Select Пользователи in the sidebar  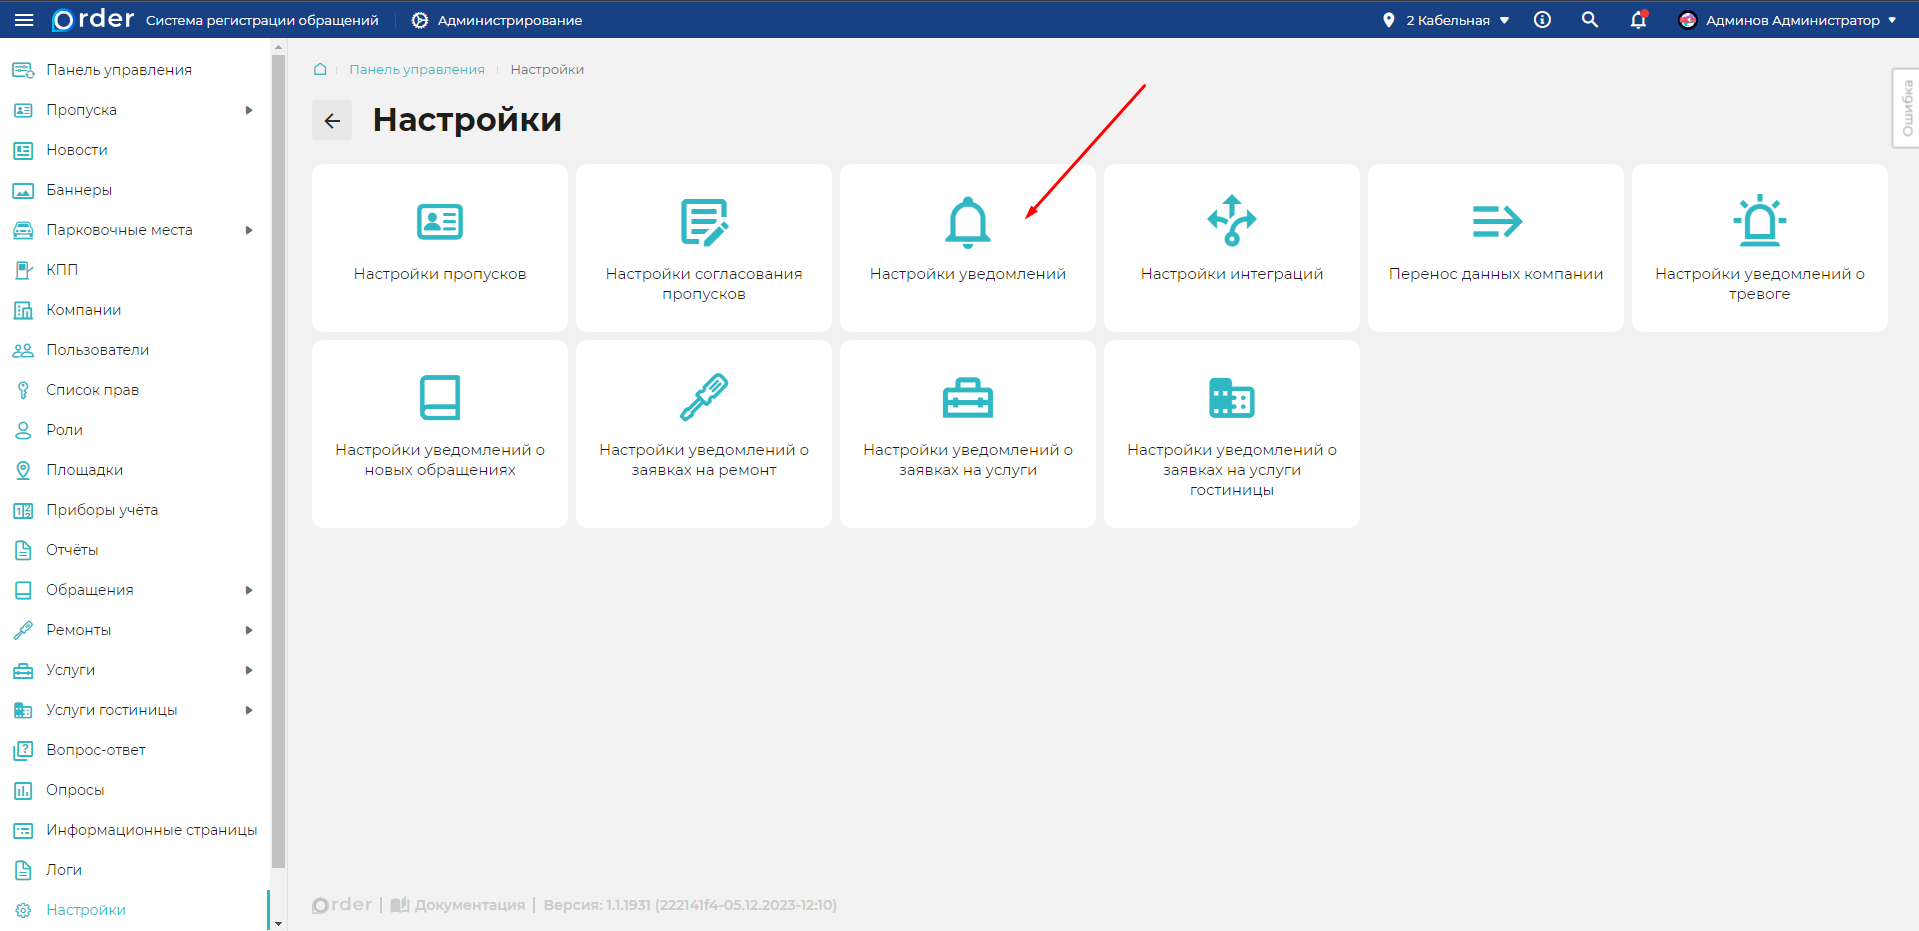point(97,350)
